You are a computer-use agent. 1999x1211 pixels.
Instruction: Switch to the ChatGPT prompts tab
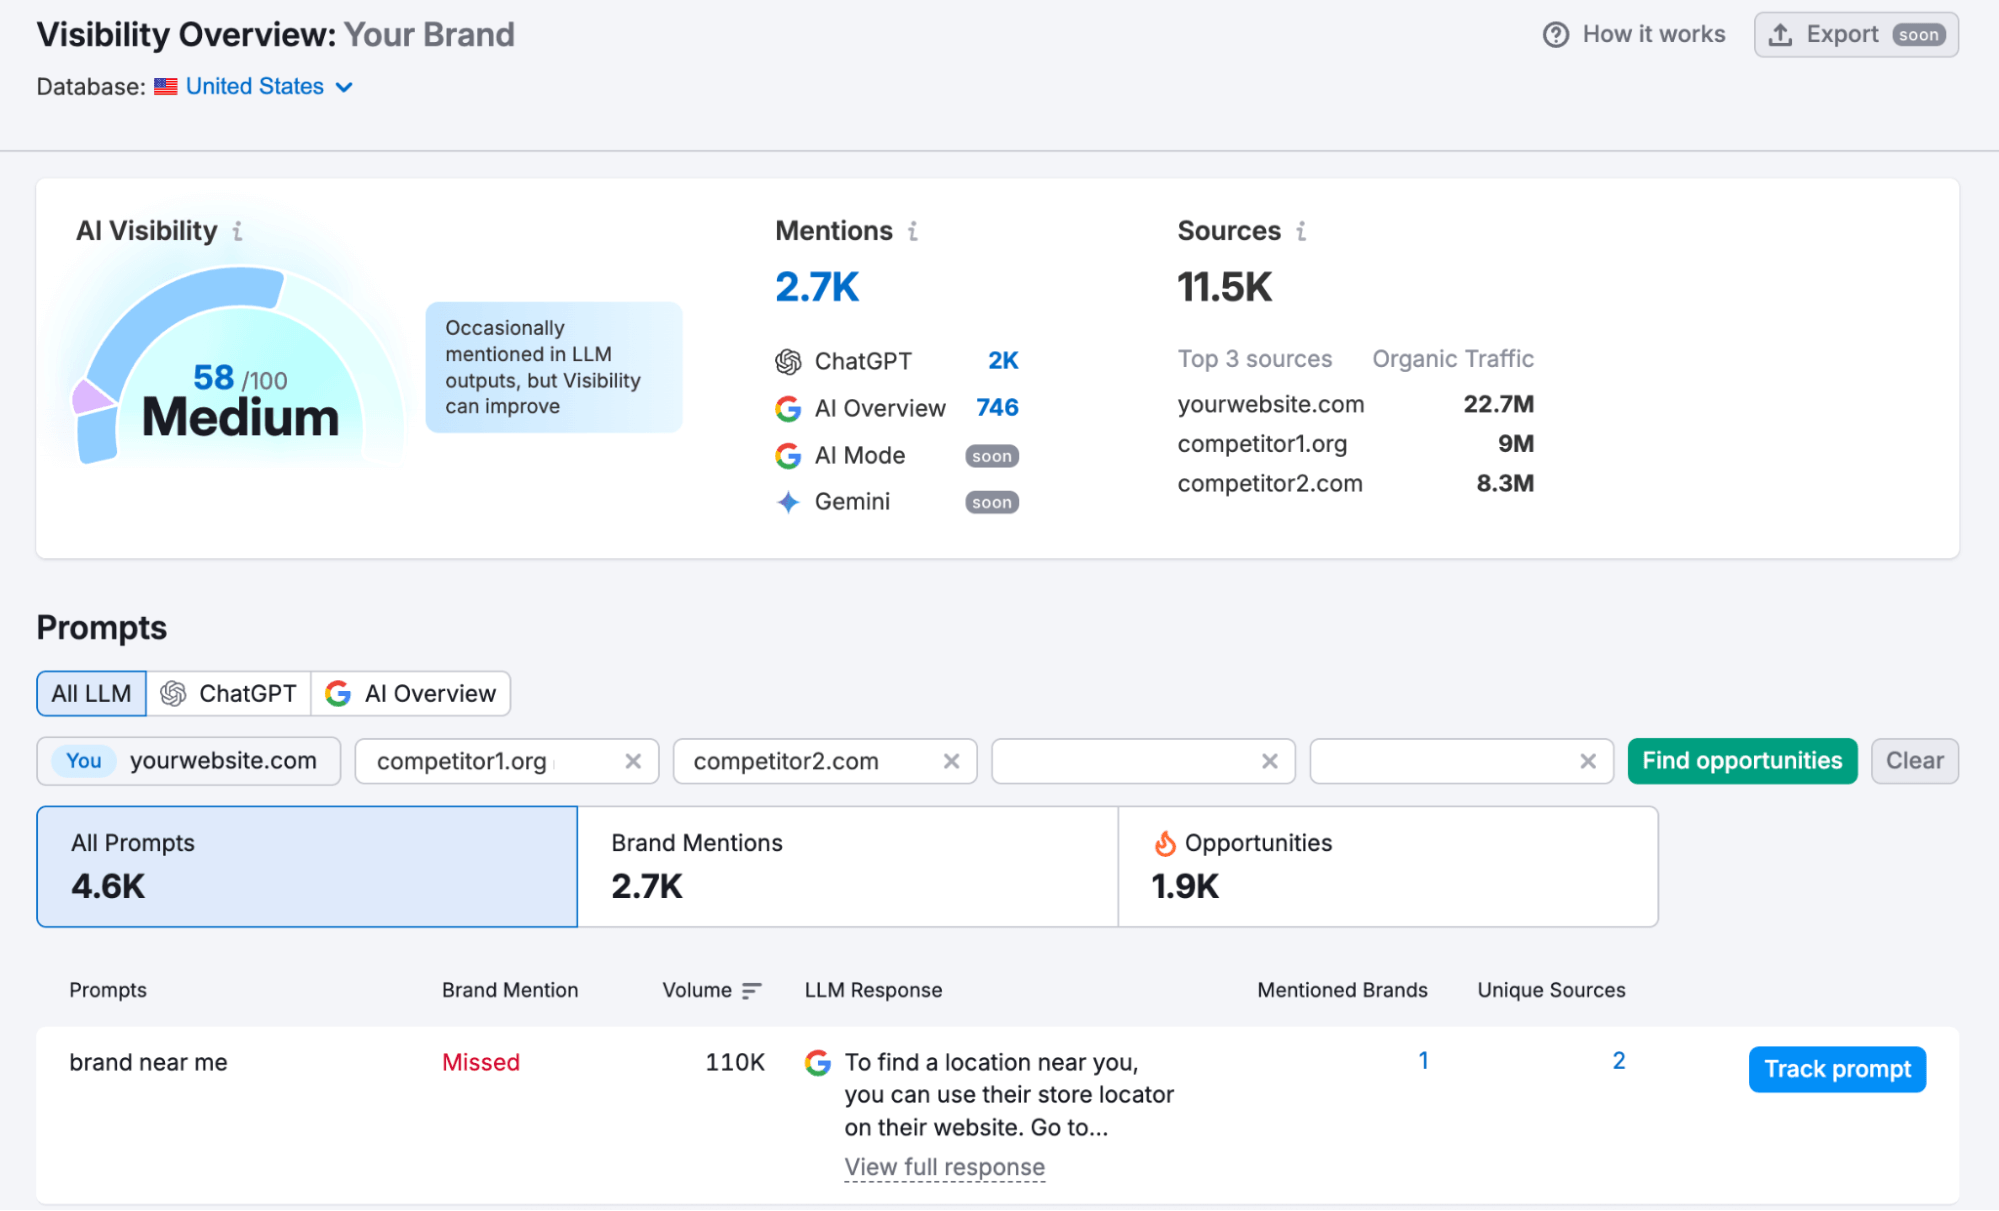228,693
